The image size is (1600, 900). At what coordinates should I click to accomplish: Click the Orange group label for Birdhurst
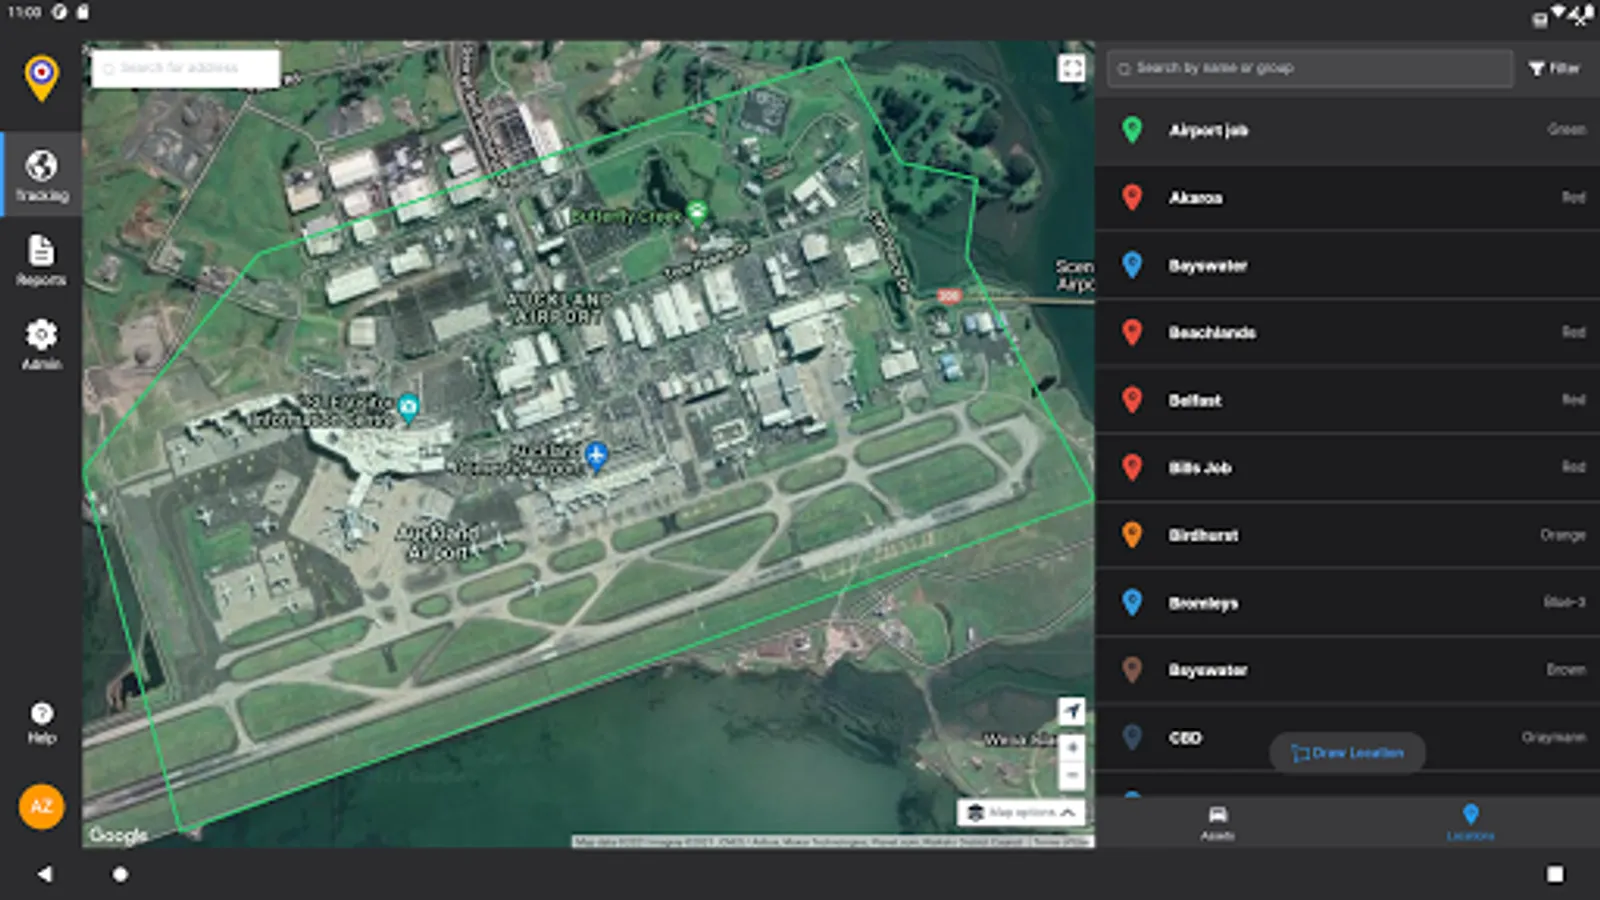(1563, 535)
